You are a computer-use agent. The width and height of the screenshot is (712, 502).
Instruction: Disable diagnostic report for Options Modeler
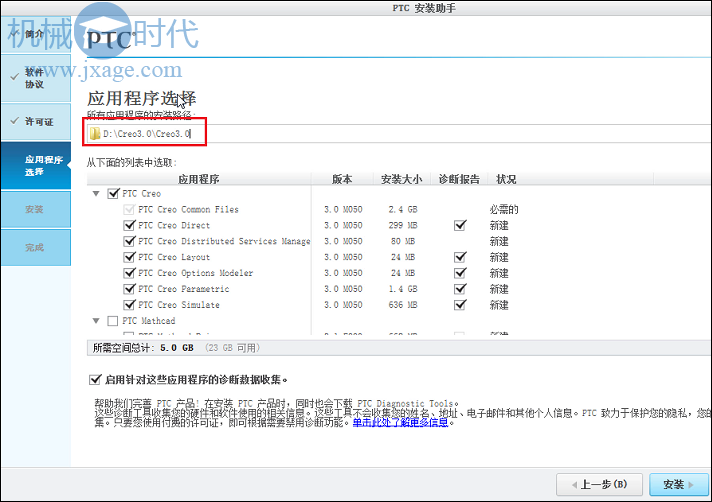click(x=460, y=273)
